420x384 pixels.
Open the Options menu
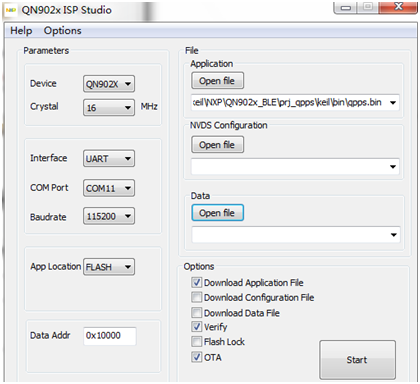pos(63,31)
